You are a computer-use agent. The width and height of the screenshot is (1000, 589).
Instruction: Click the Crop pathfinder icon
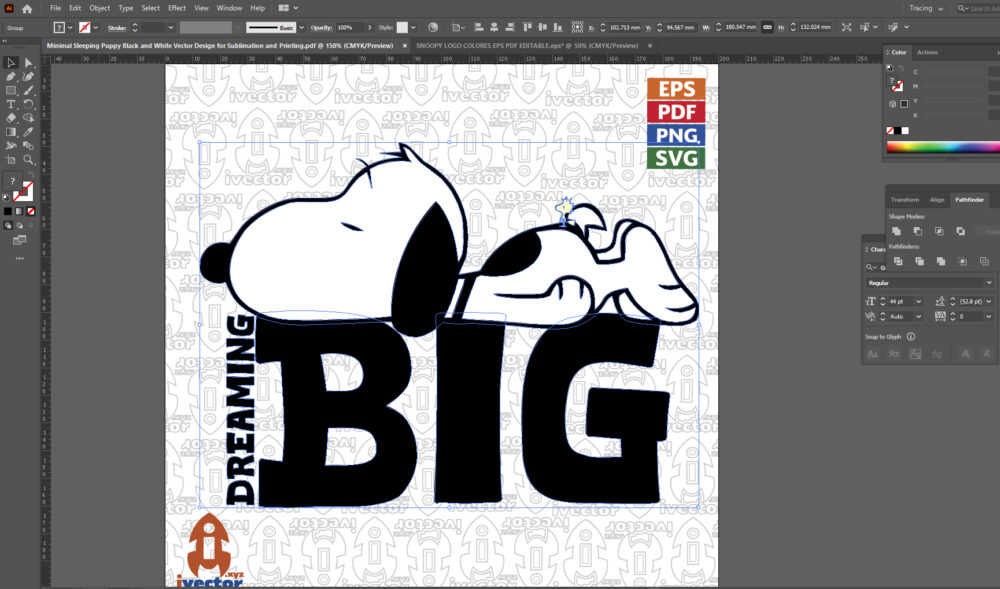tap(962, 261)
